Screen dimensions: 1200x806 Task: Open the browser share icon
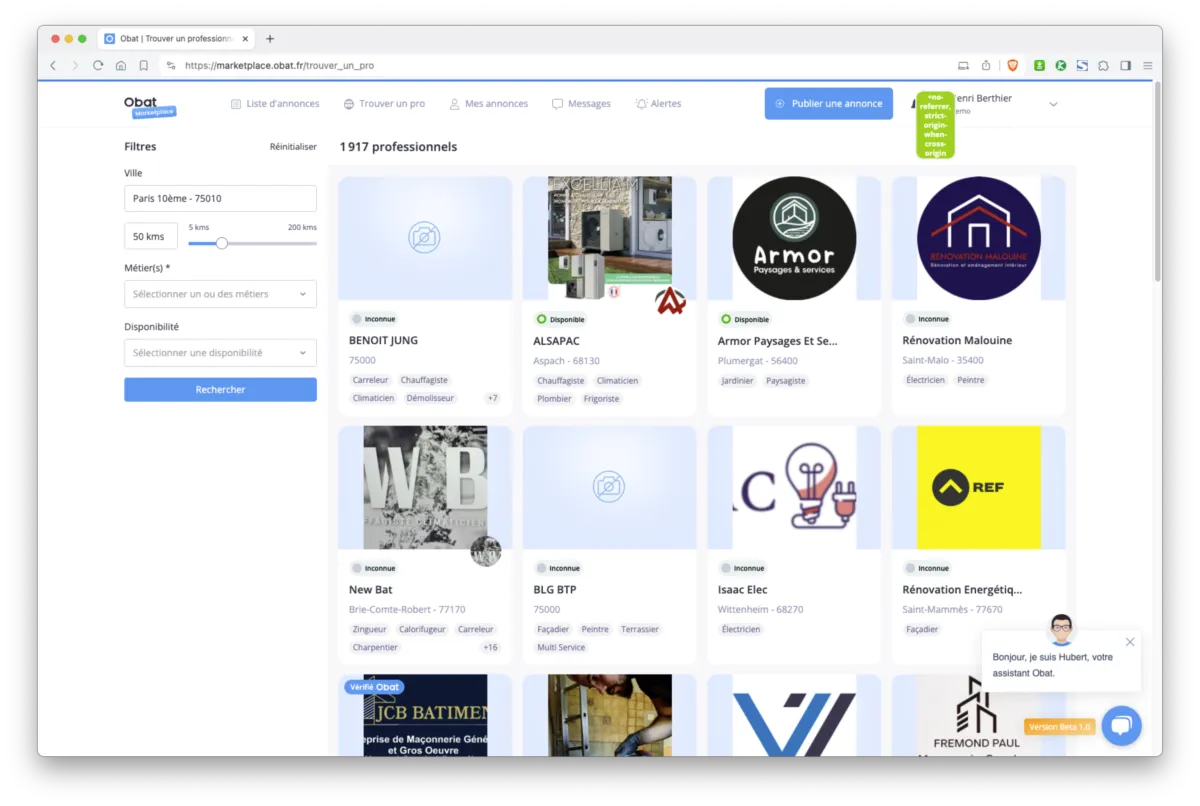[986, 65]
